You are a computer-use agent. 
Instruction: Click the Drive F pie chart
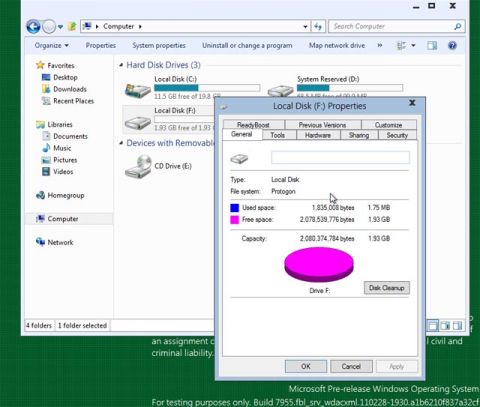[x=319, y=265]
